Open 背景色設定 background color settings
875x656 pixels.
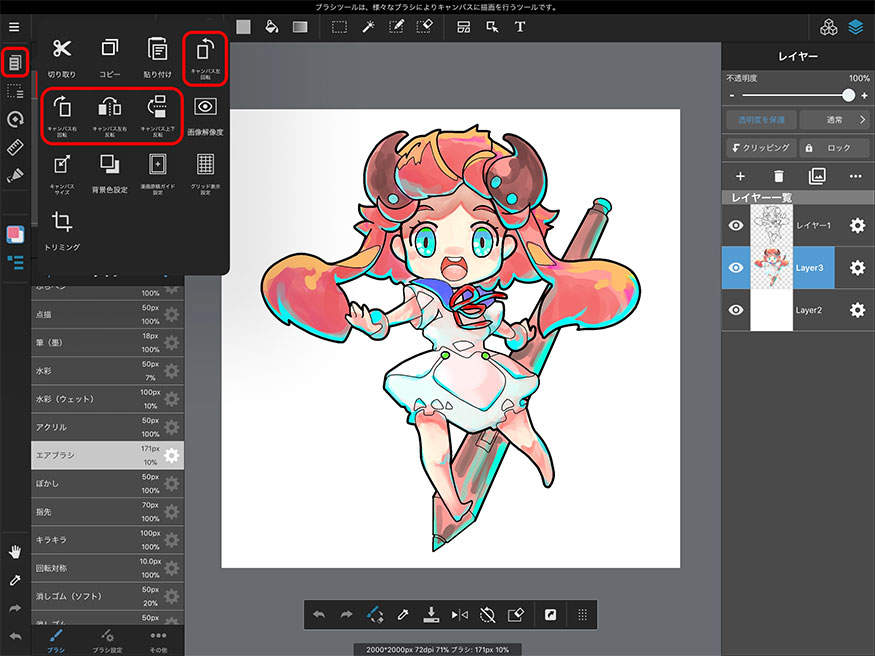tap(110, 174)
